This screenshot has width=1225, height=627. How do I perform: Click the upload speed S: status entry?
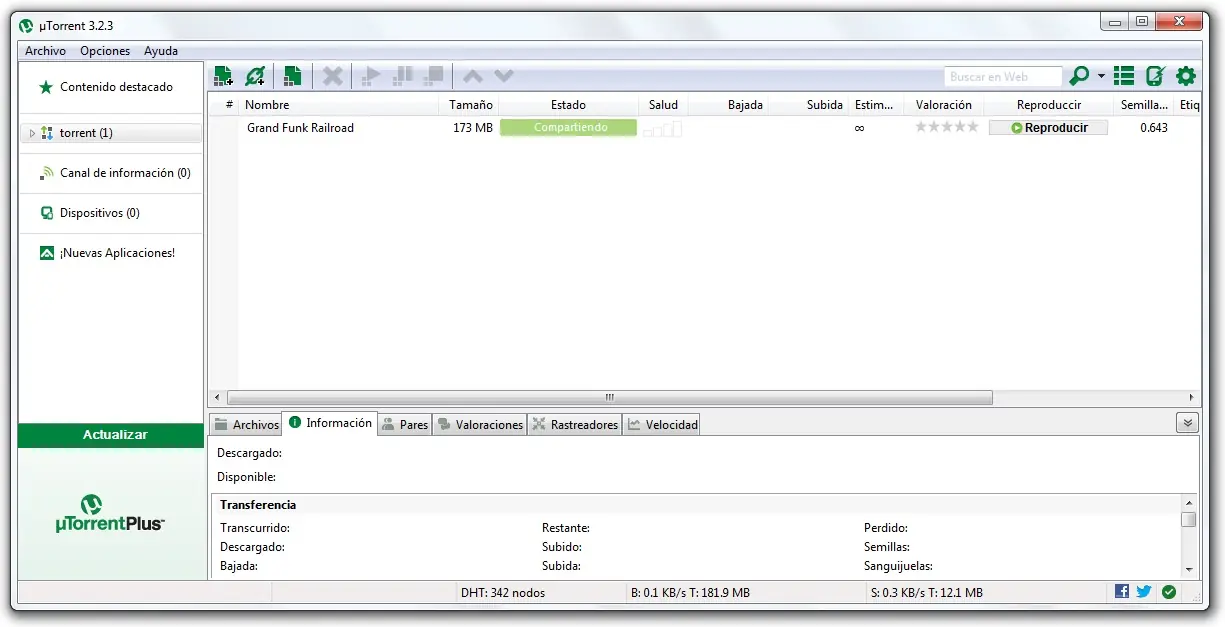(x=926, y=593)
